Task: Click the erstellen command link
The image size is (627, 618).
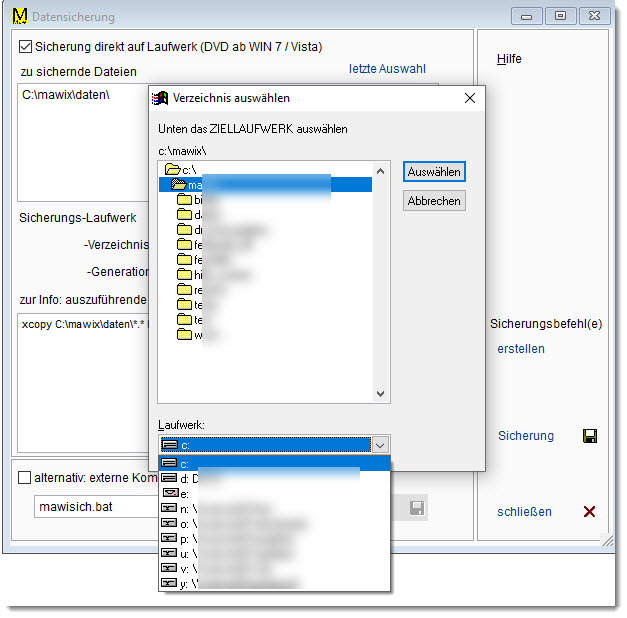Action: click(521, 349)
